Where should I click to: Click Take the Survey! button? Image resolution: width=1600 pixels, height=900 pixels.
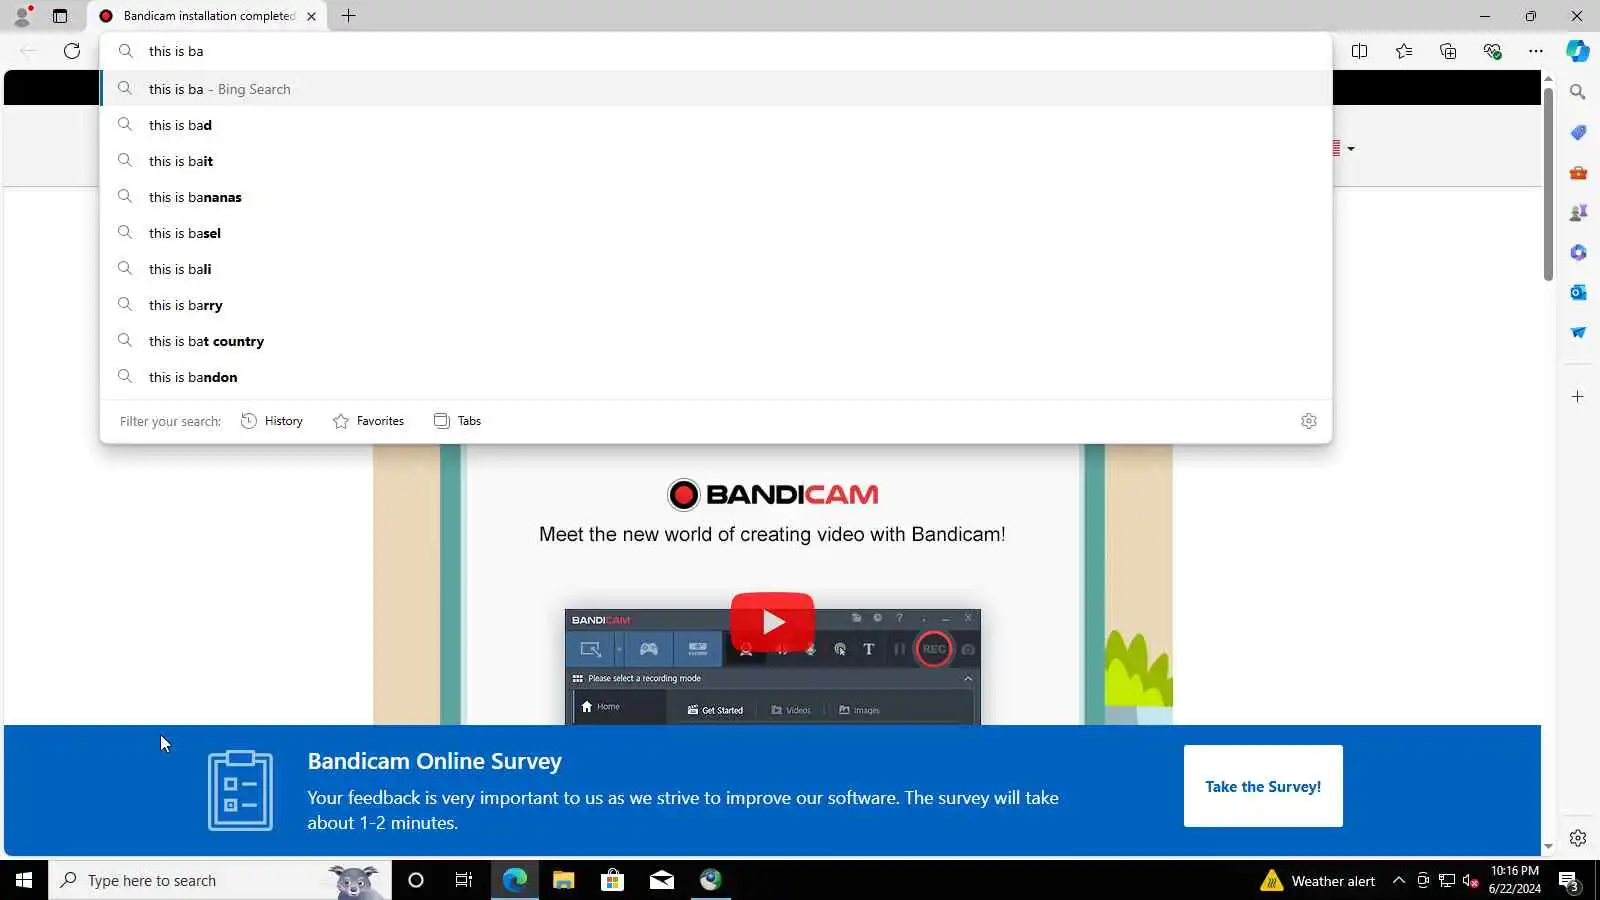point(1263,786)
